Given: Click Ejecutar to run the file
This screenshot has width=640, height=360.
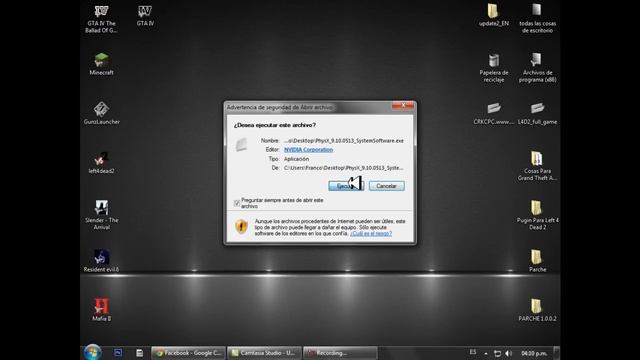Looking at the screenshot, I should [346, 186].
